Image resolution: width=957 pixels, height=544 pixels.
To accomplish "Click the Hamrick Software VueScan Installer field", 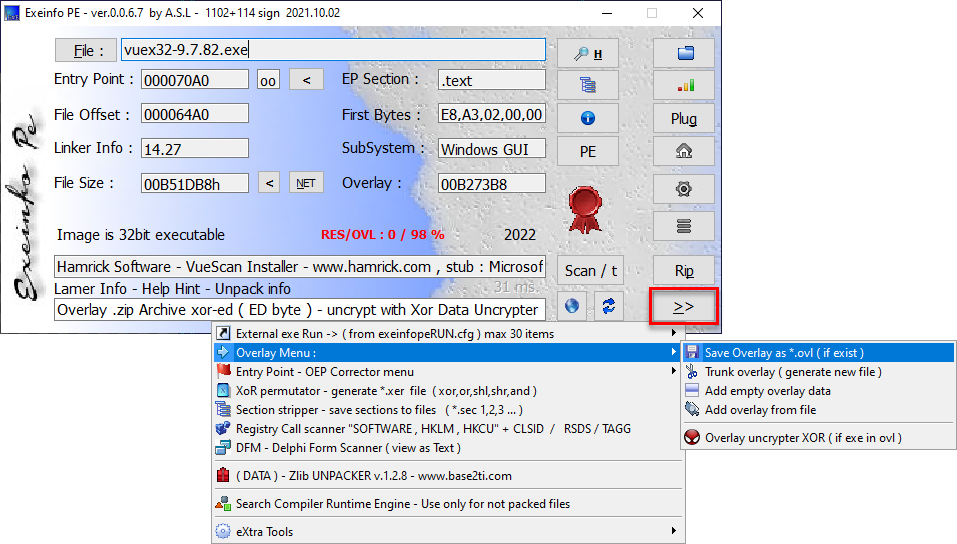I will pyautogui.click(x=300, y=267).
